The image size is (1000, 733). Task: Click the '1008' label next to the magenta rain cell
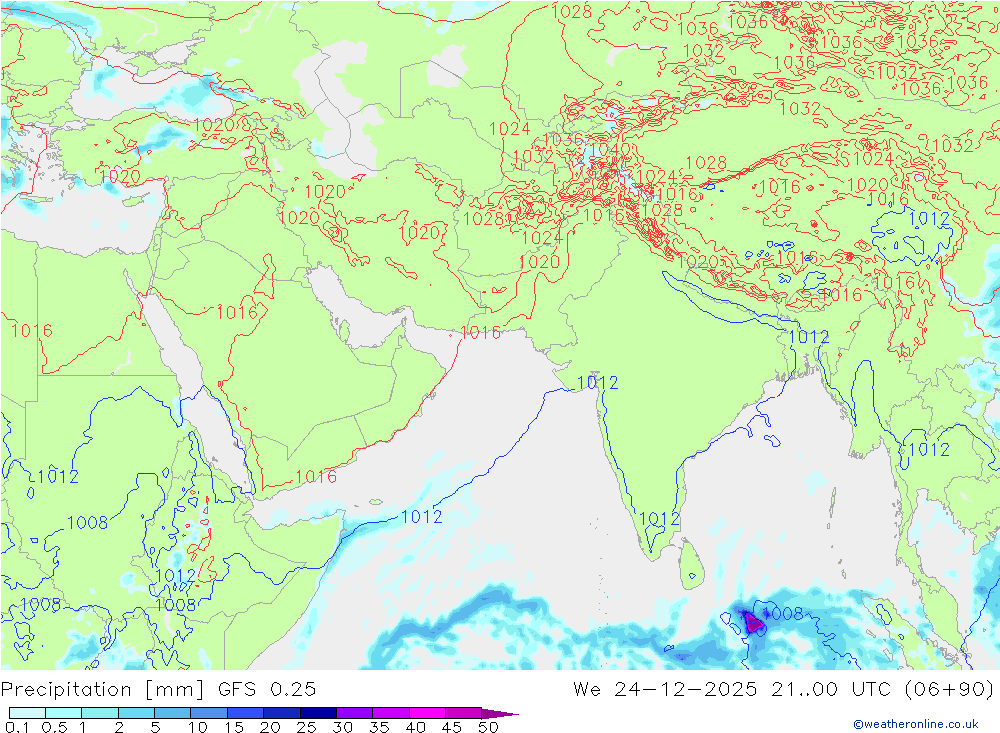tap(784, 614)
